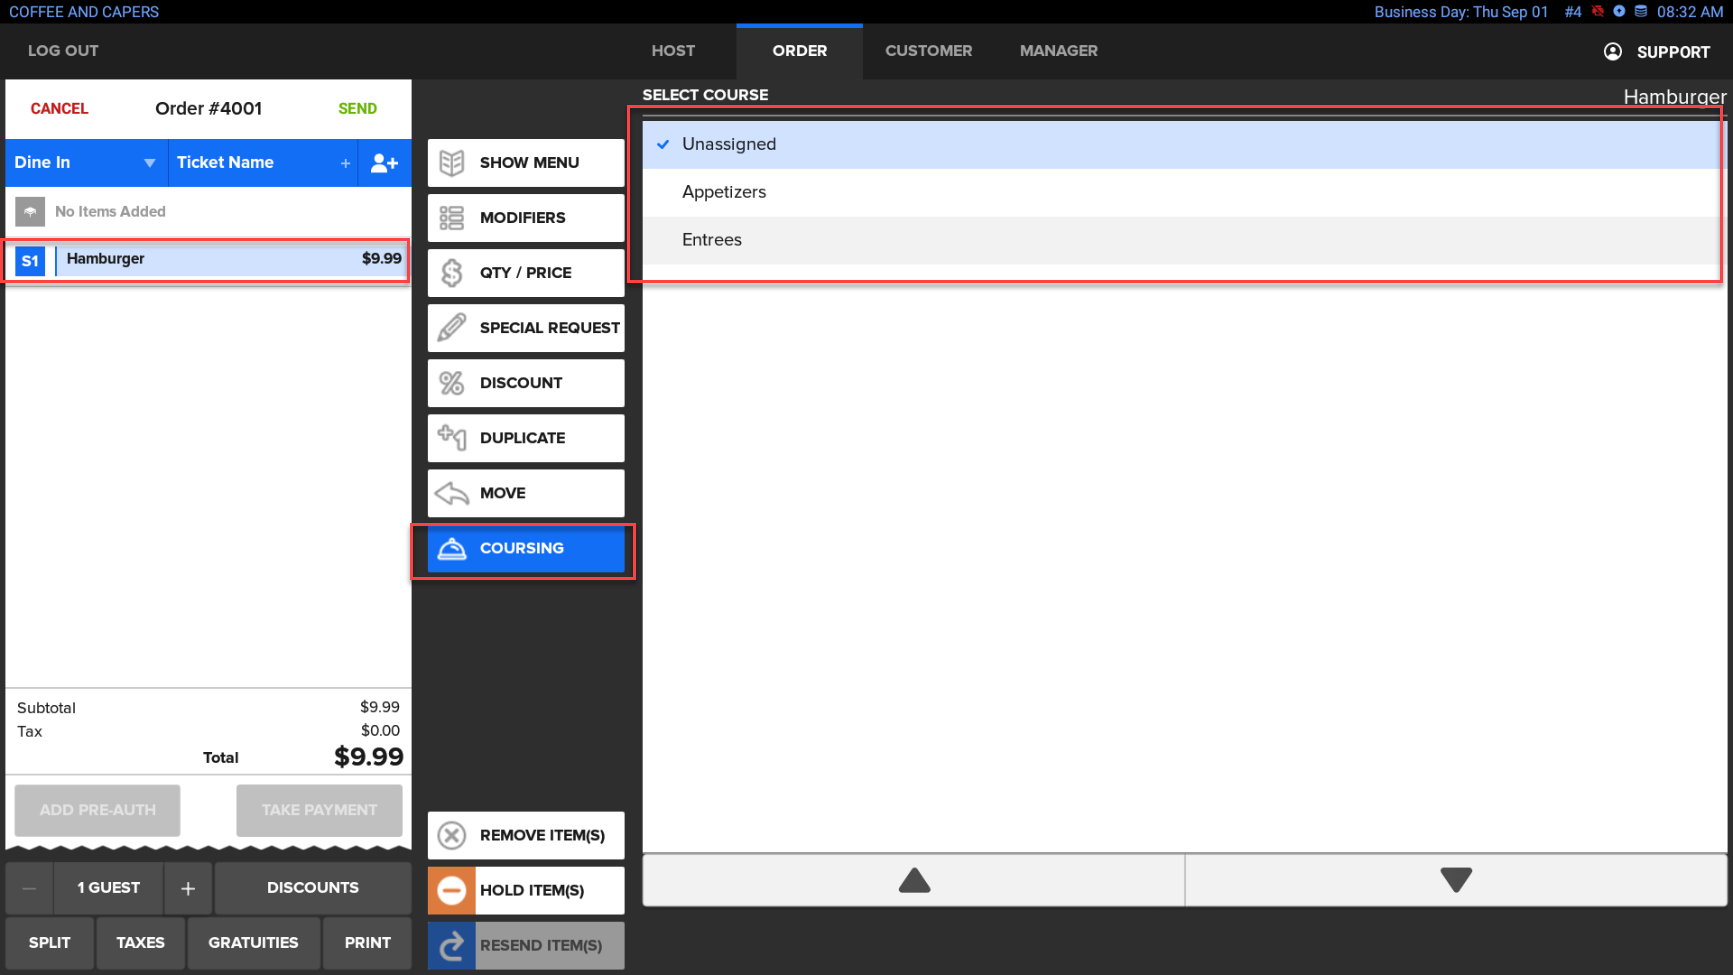Click the Modifiers list icon
The height and width of the screenshot is (975, 1733).
[x=452, y=218]
